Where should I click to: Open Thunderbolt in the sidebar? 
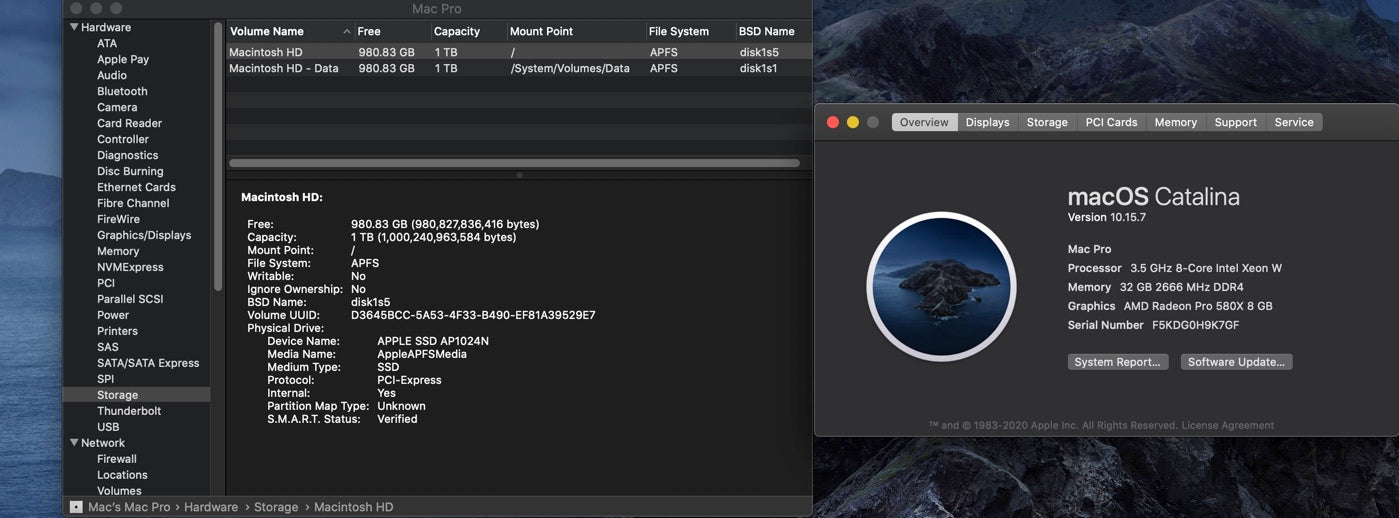(x=129, y=411)
